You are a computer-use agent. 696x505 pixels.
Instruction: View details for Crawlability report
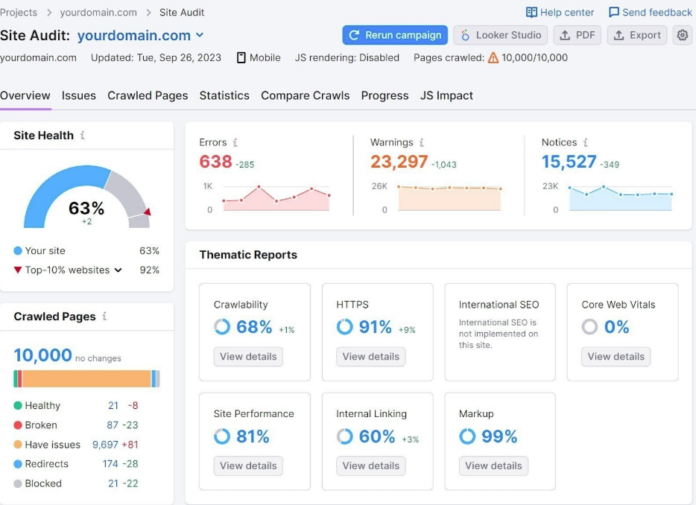(x=248, y=357)
